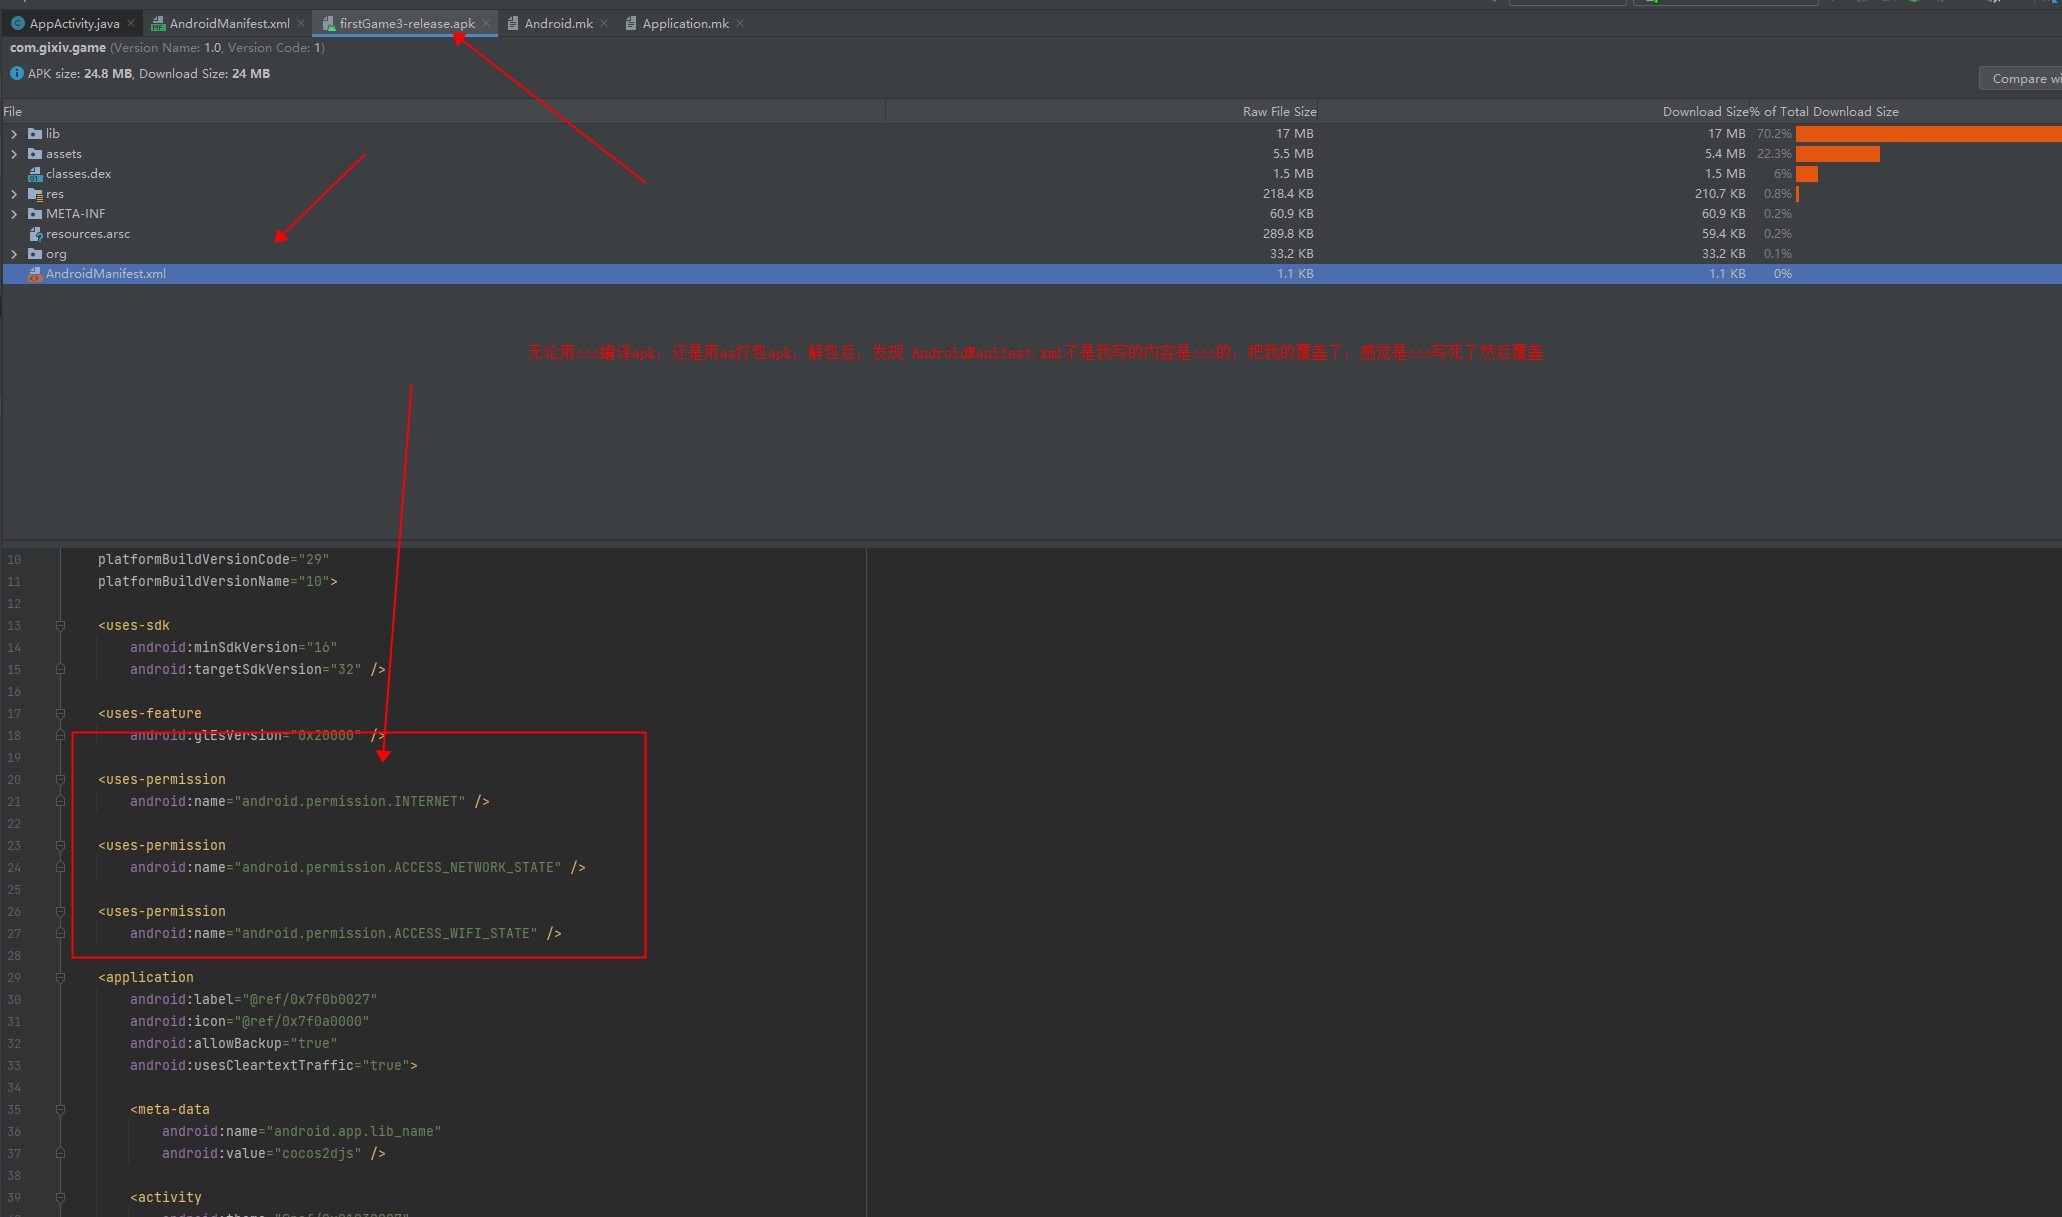Click the classes.dex file icon
The width and height of the screenshot is (2062, 1217).
coord(35,174)
